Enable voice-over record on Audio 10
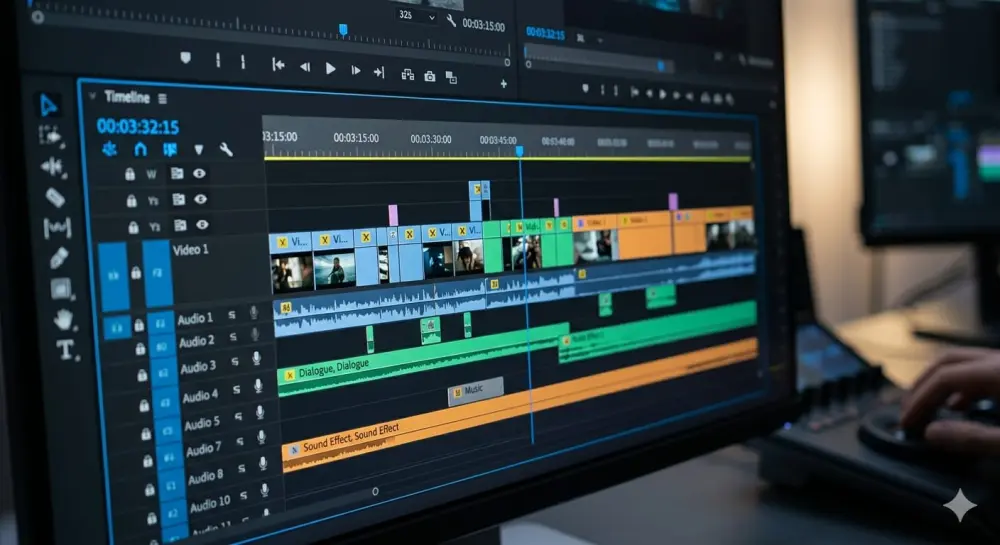1000x545 pixels. tap(264, 491)
